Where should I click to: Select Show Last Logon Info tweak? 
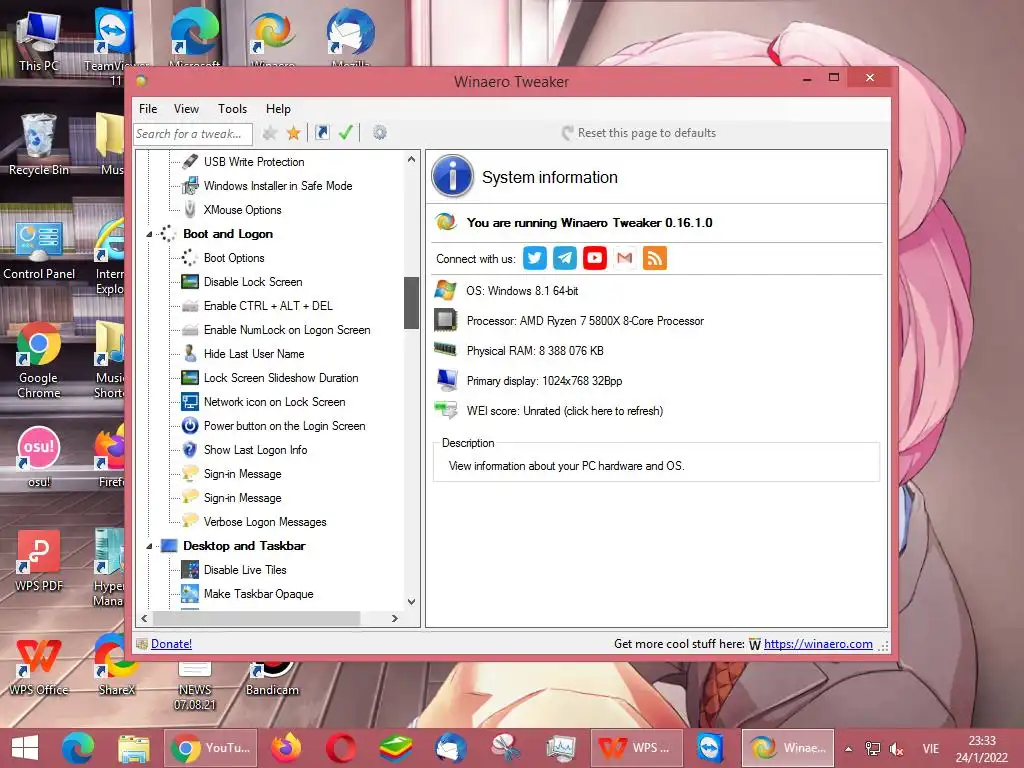point(255,450)
